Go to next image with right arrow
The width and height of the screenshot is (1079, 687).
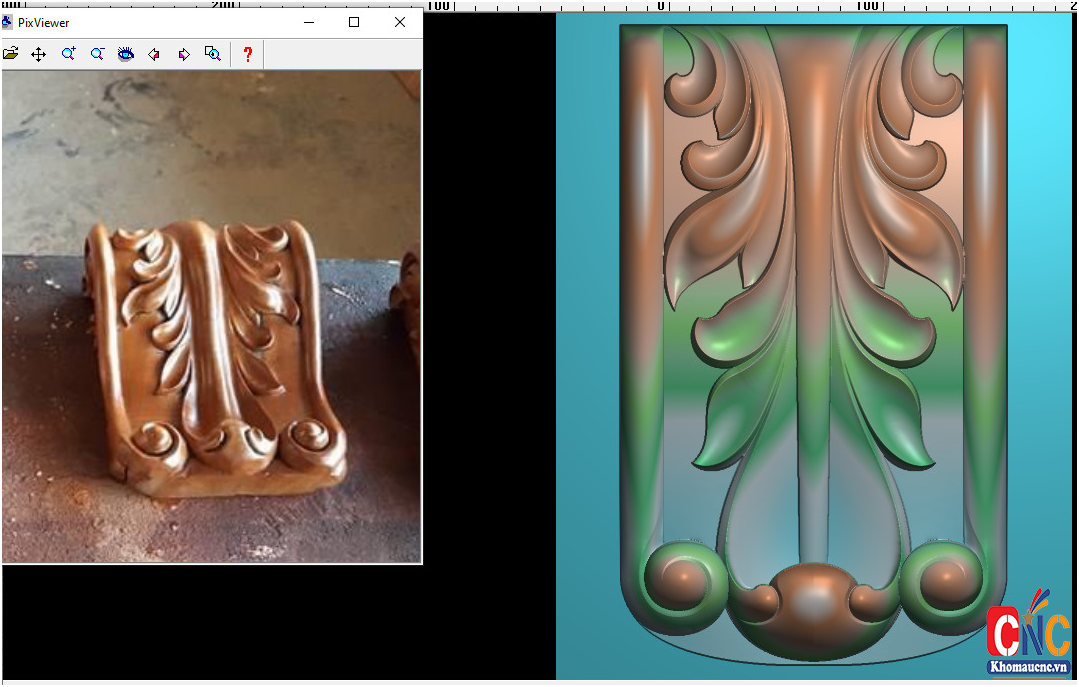click(x=183, y=54)
